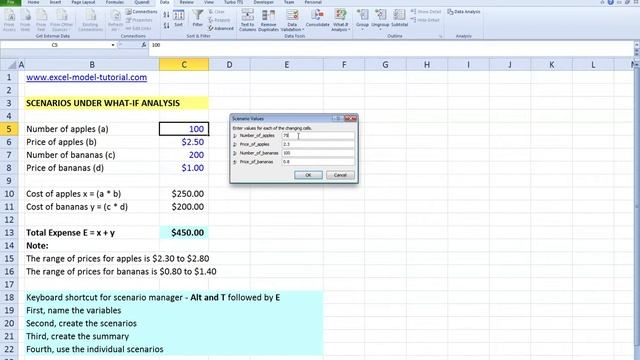Click Cancel in Scenario Values dialog
This screenshot has height=360, width=640.
[x=340, y=175]
